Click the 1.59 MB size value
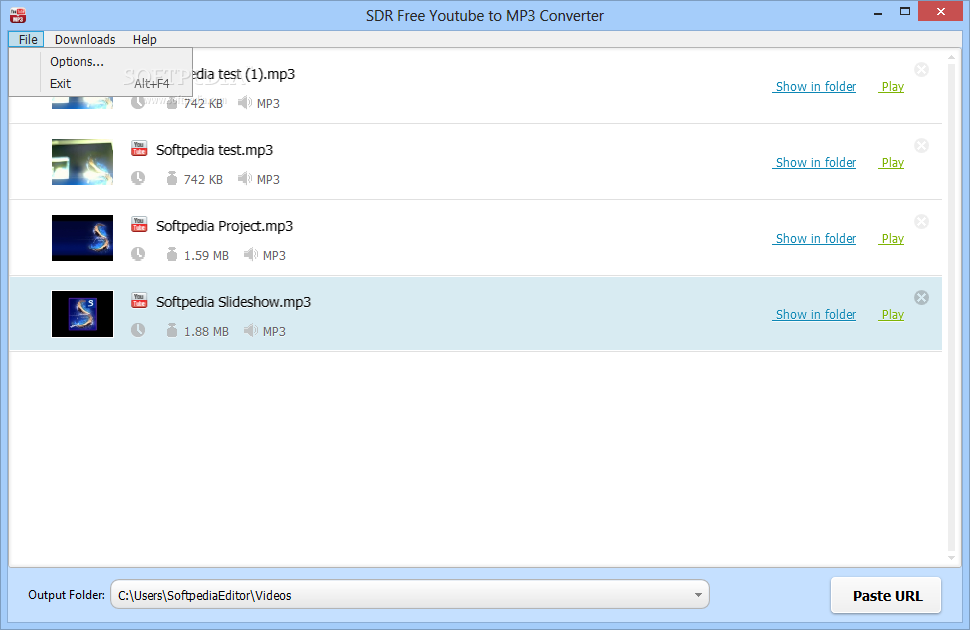The image size is (970, 630). pyautogui.click(x=206, y=256)
